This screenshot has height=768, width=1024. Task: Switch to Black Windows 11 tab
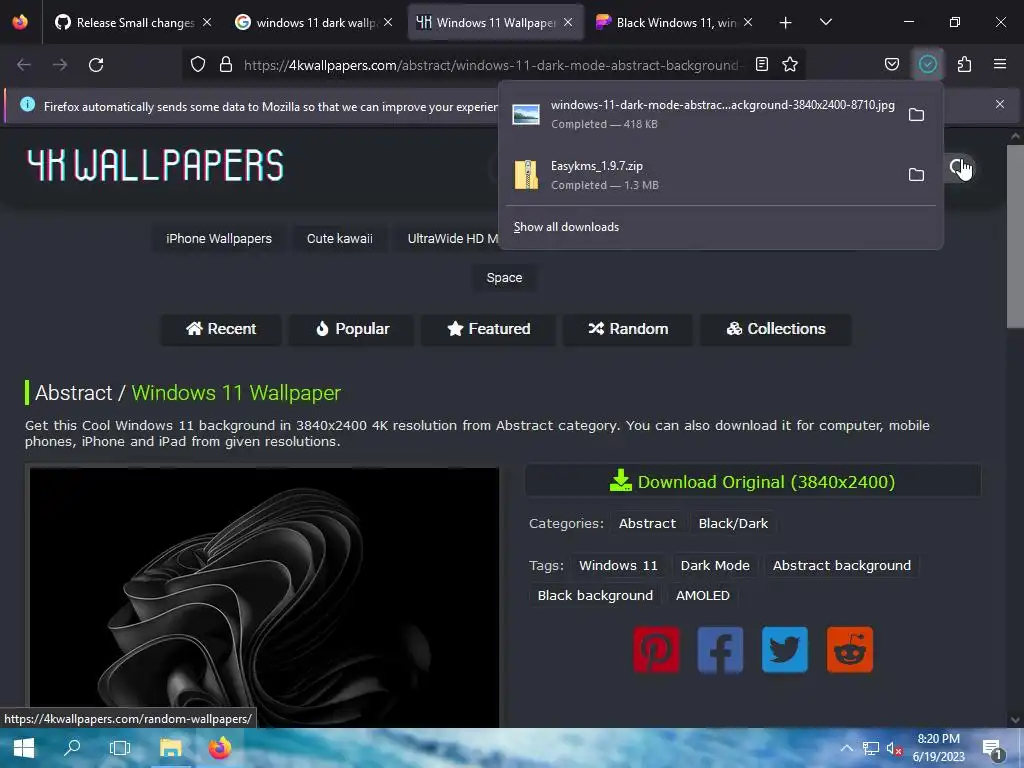point(675,23)
